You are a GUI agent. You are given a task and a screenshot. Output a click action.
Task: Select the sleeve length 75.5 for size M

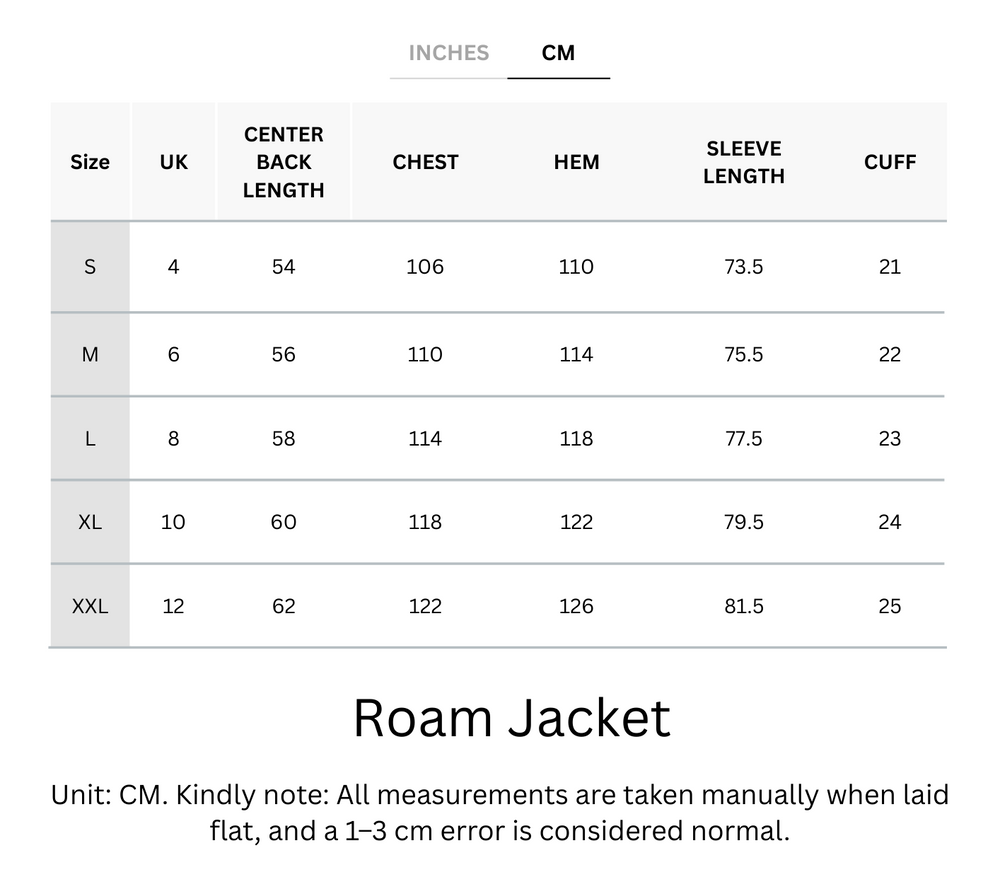pos(744,354)
